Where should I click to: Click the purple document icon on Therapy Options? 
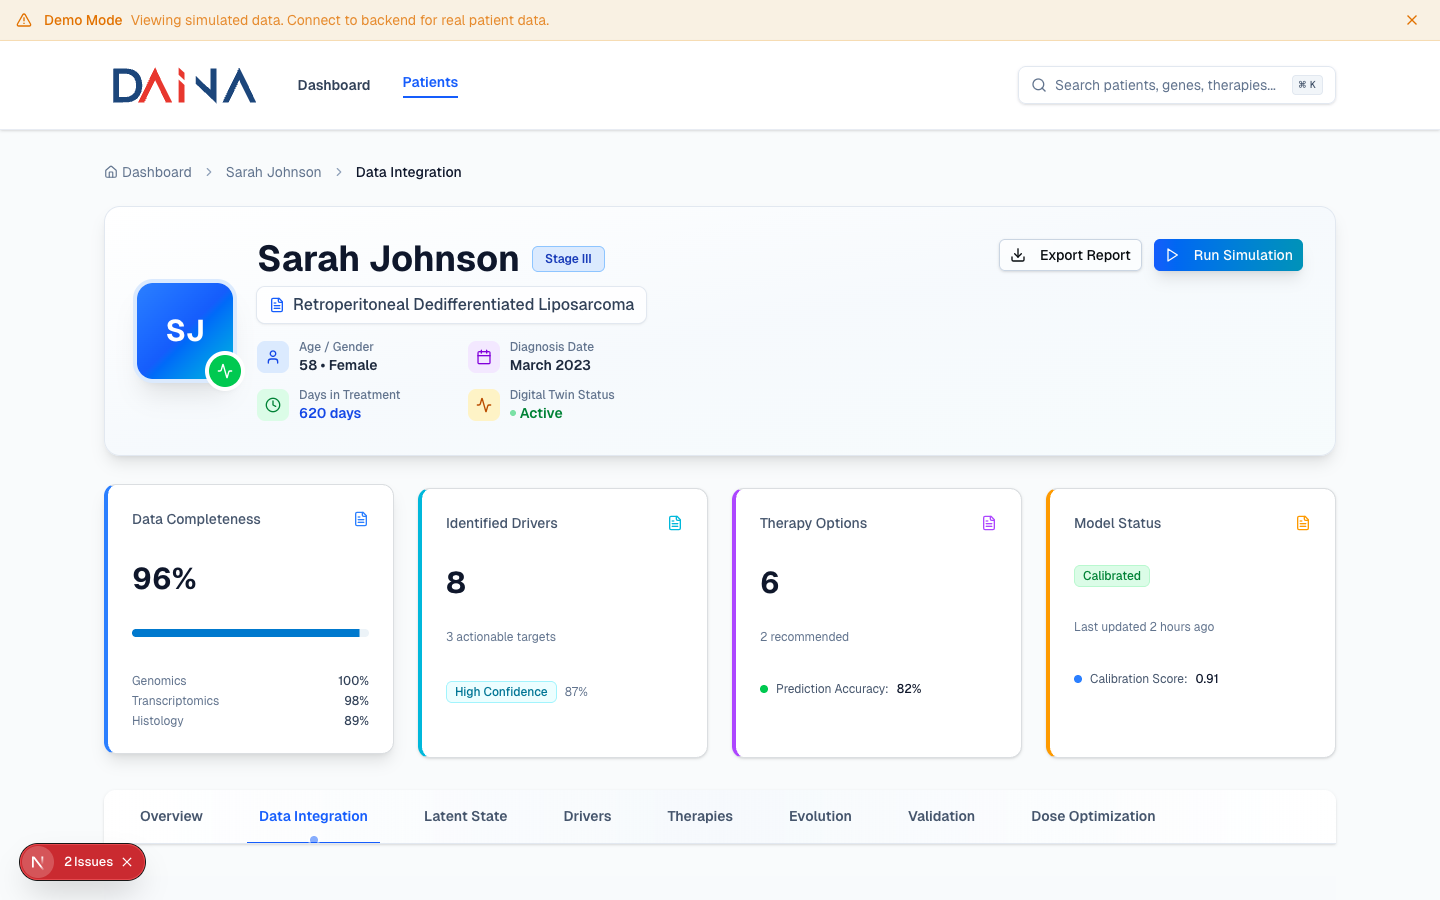tap(989, 522)
